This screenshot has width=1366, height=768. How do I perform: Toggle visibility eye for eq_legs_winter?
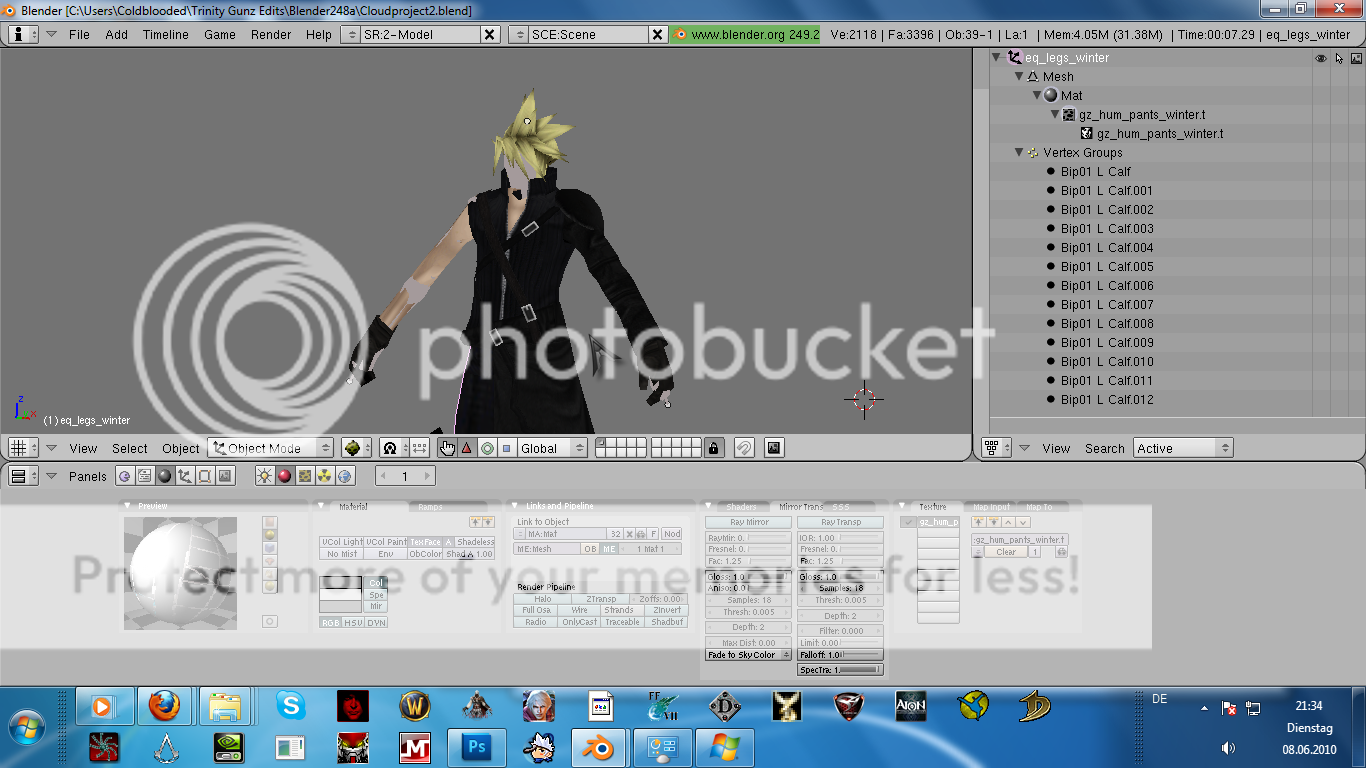click(1321, 58)
